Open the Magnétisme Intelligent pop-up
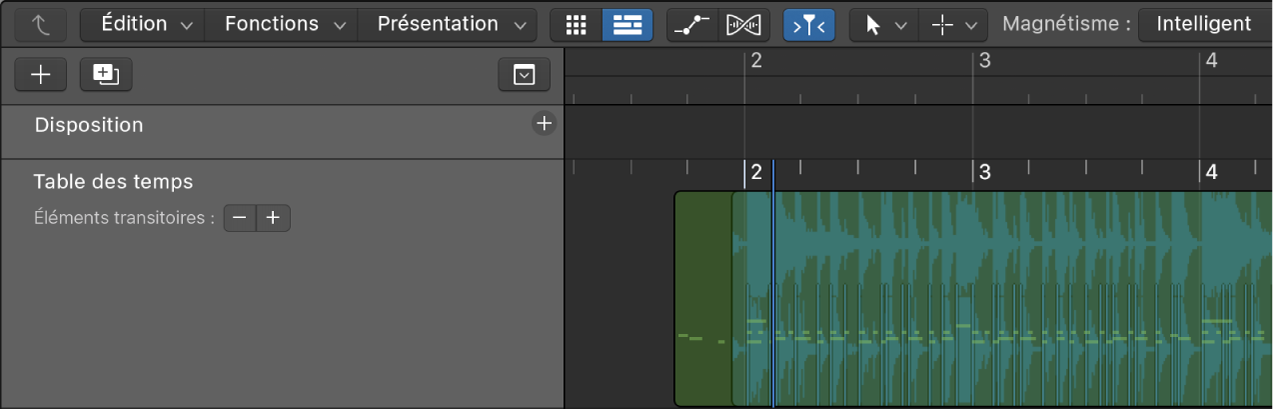The width and height of the screenshot is (1274, 410). pos(1203,25)
